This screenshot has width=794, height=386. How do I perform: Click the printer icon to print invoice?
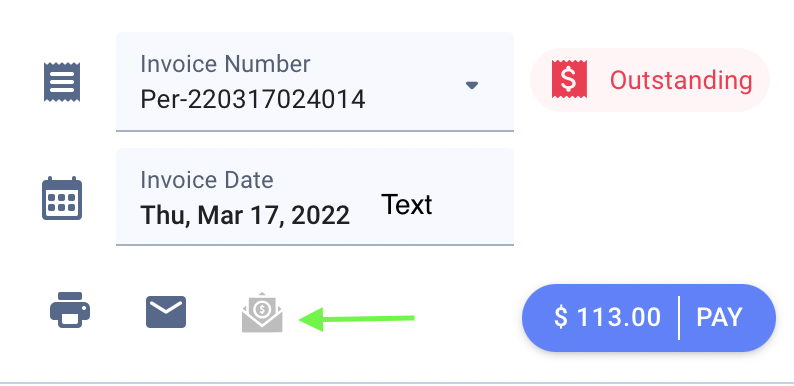click(x=70, y=310)
